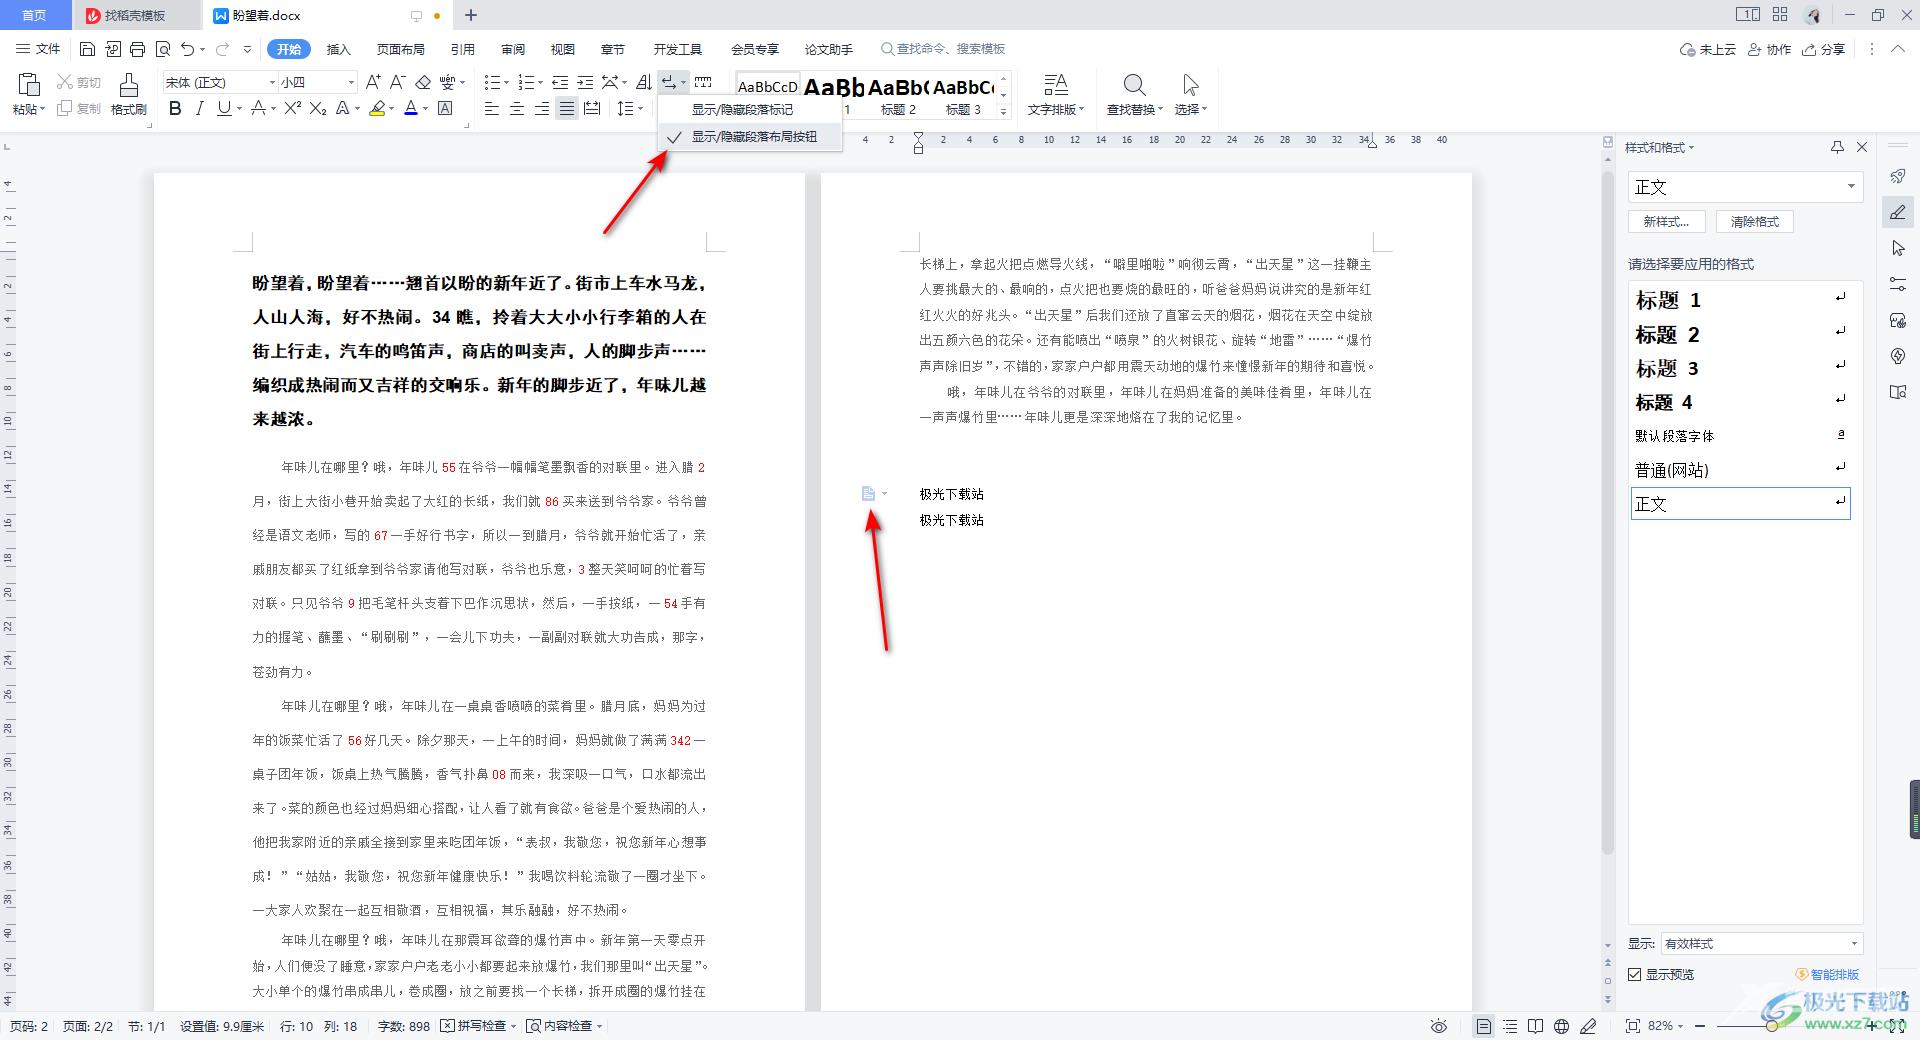Click 新样式 button
The image size is (1920, 1040).
[x=1666, y=222]
